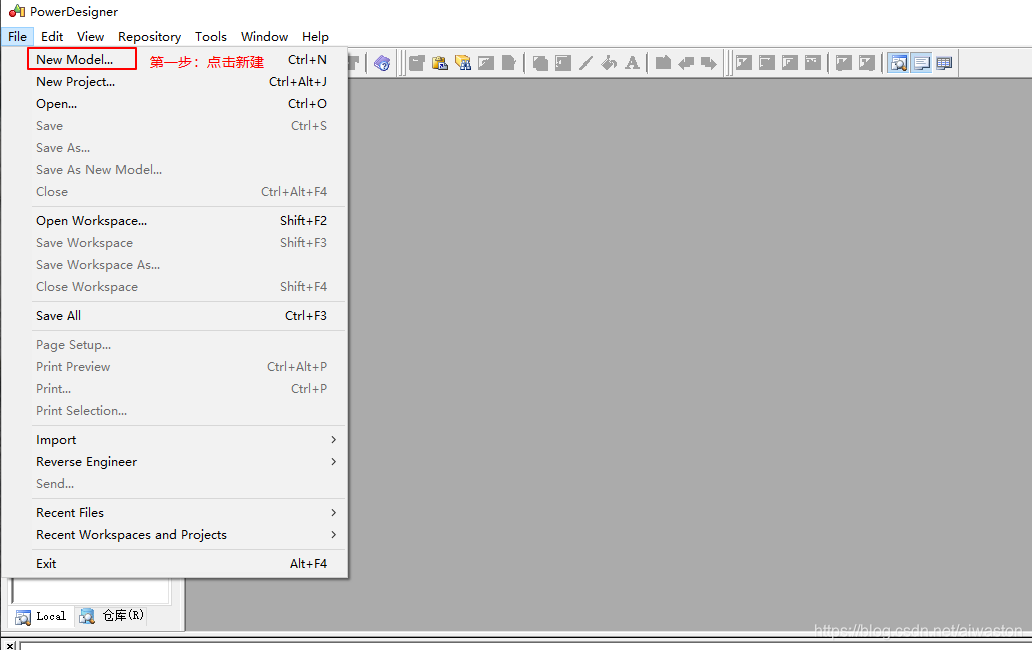Viewport: 1032px width, 650px height.
Task: Toggle the Result List grid icon
Action: [x=944, y=63]
